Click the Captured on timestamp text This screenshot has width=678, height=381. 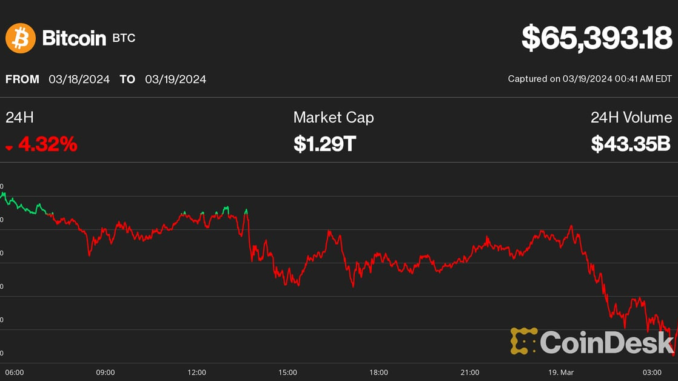pyautogui.click(x=590, y=79)
